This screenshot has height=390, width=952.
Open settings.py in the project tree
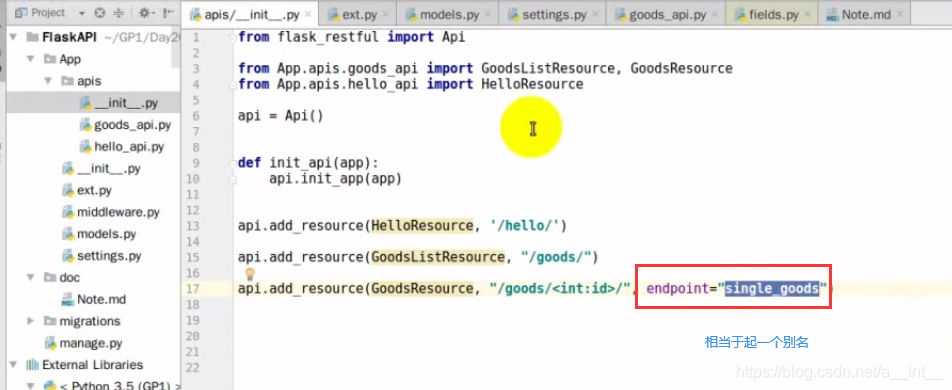pyautogui.click(x=109, y=256)
